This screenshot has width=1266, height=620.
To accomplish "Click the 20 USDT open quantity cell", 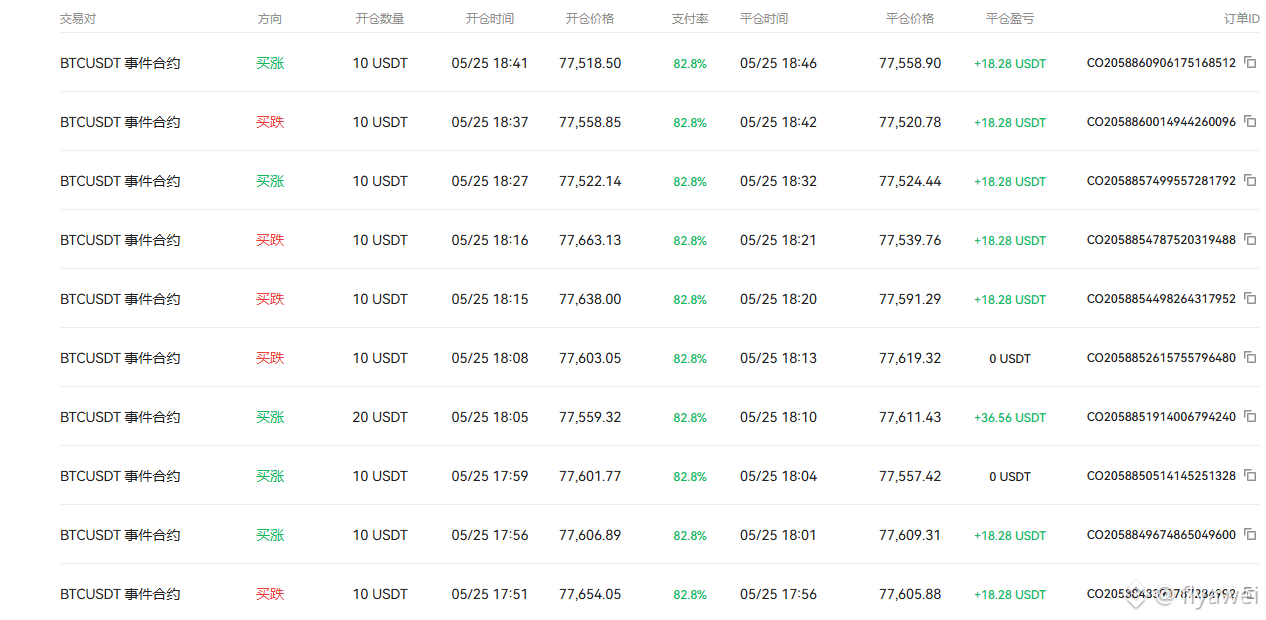I will tap(380, 417).
